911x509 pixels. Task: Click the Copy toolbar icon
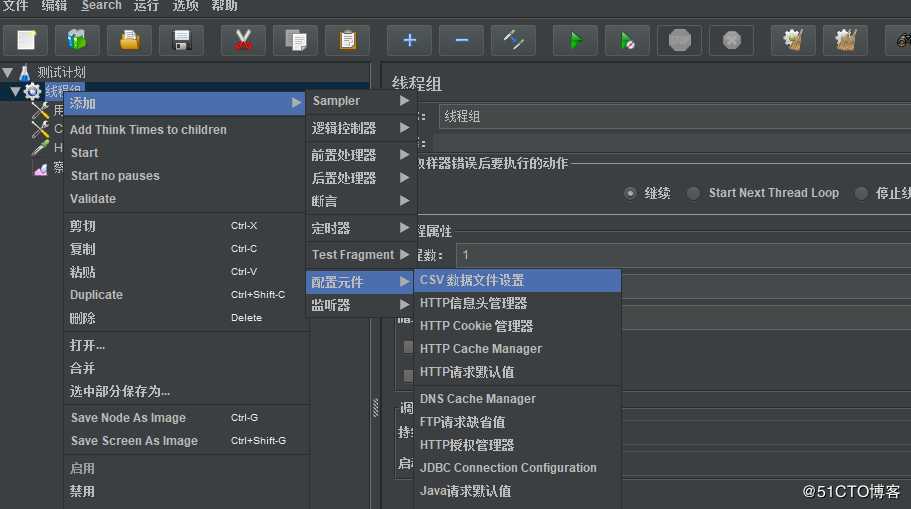[296, 41]
